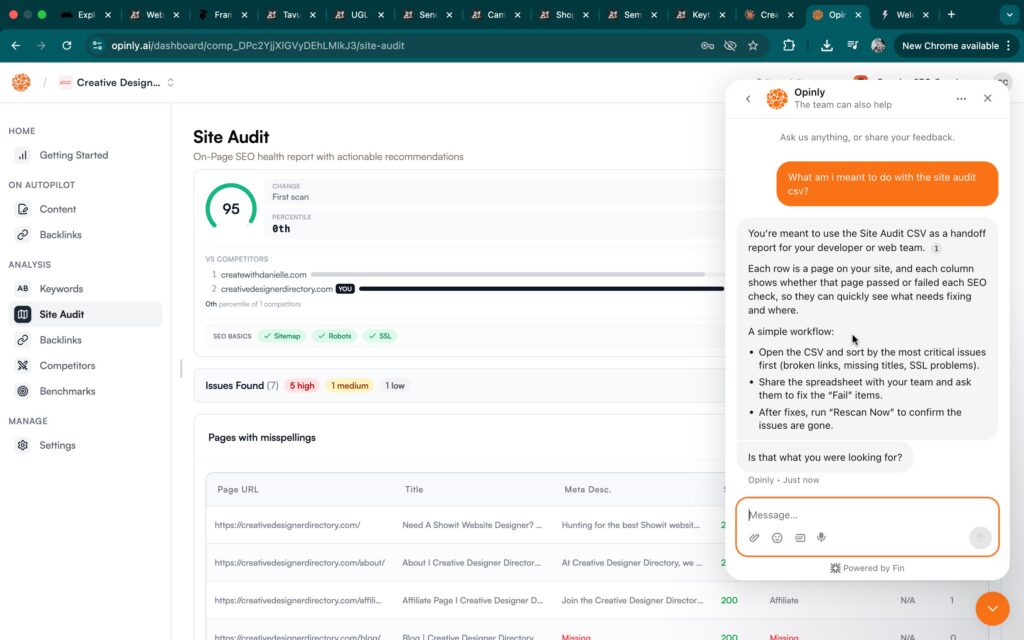1024x640 pixels.
Task: Open the Competitors sidebar item
Action: (x=67, y=366)
